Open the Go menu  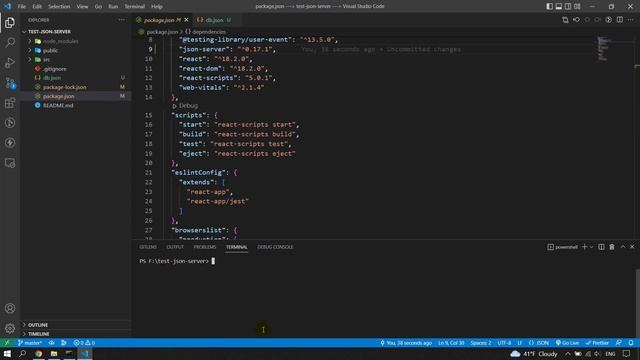(98, 7)
